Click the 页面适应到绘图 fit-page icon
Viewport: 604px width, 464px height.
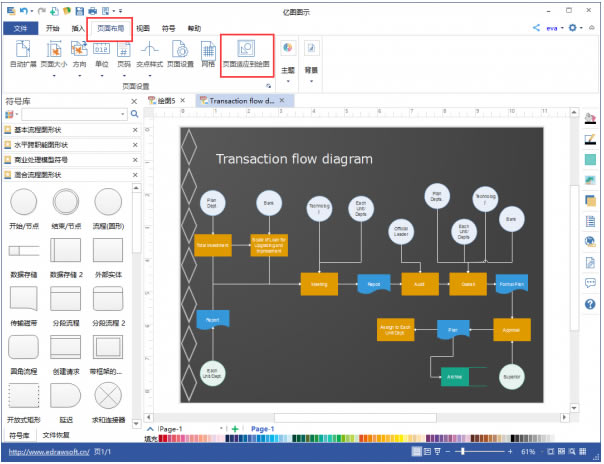(x=247, y=50)
